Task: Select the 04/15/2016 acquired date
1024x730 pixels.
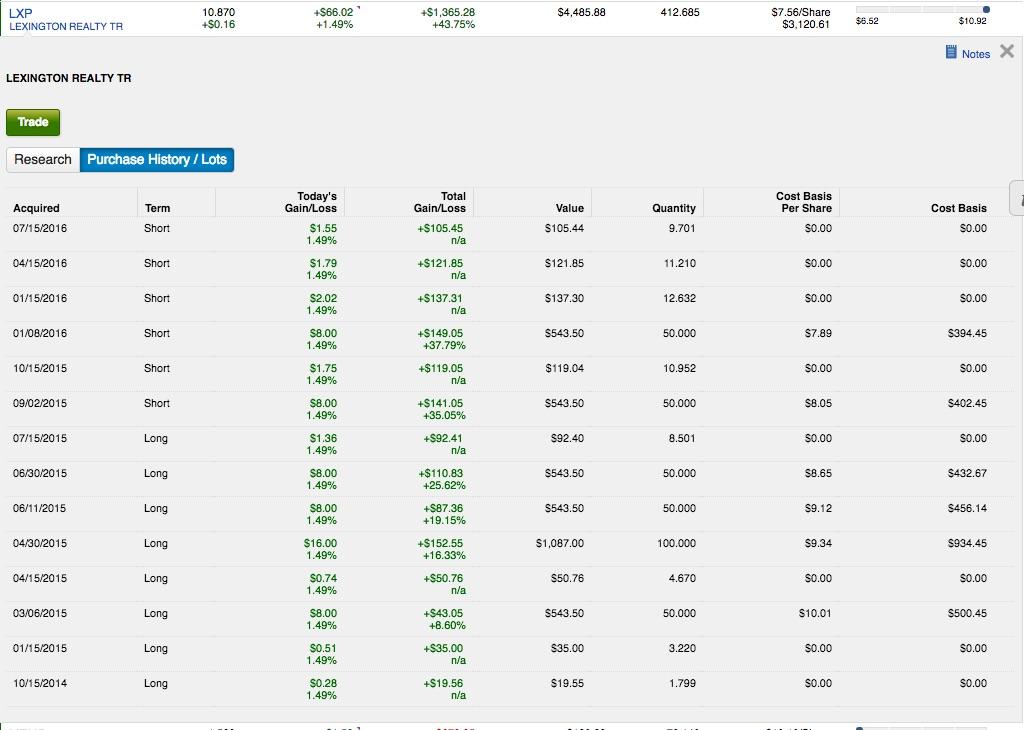Action: tap(40, 264)
